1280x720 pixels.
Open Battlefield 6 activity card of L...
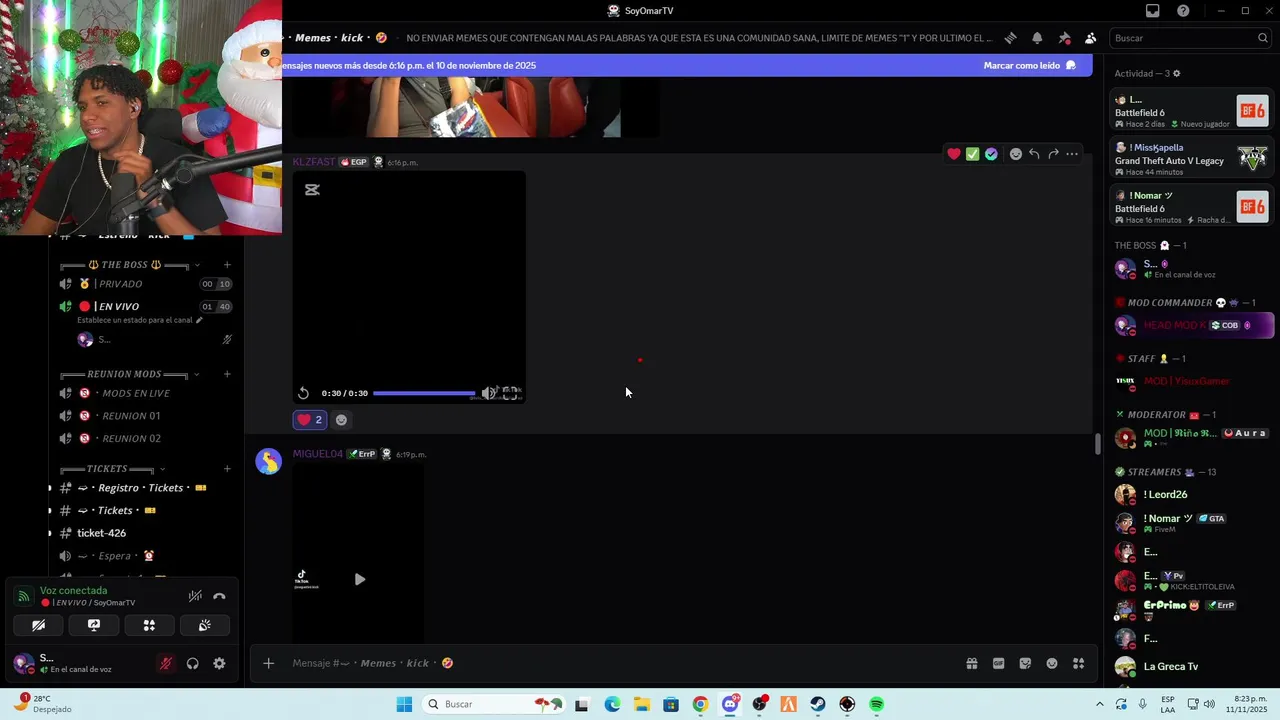(x=1192, y=111)
